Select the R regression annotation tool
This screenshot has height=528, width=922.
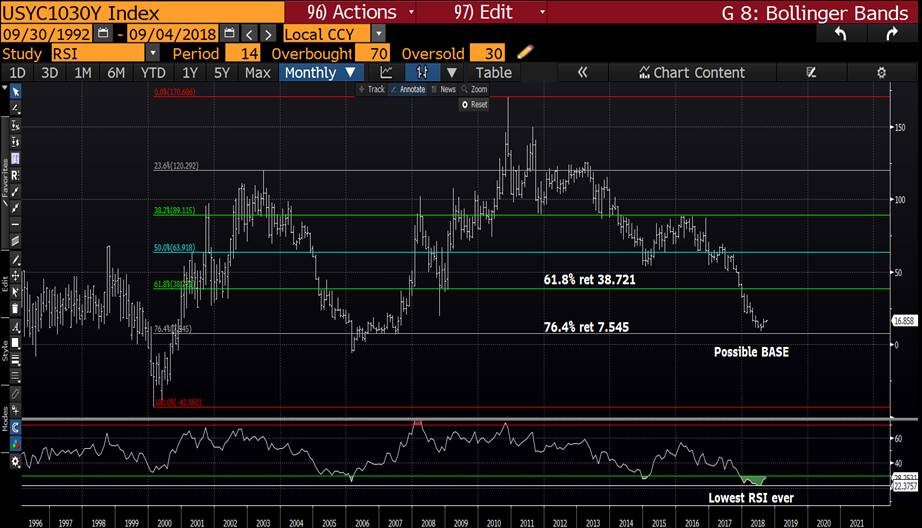pos(15,175)
